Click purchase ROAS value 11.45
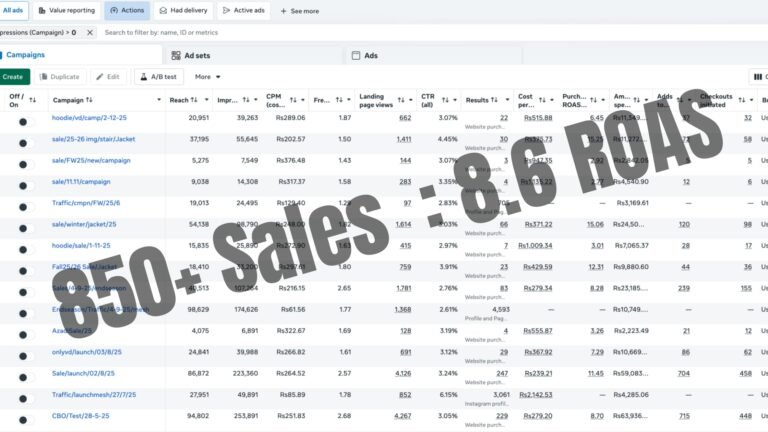The width and height of the screenshot is (768, 432). [x=596, y=373]
